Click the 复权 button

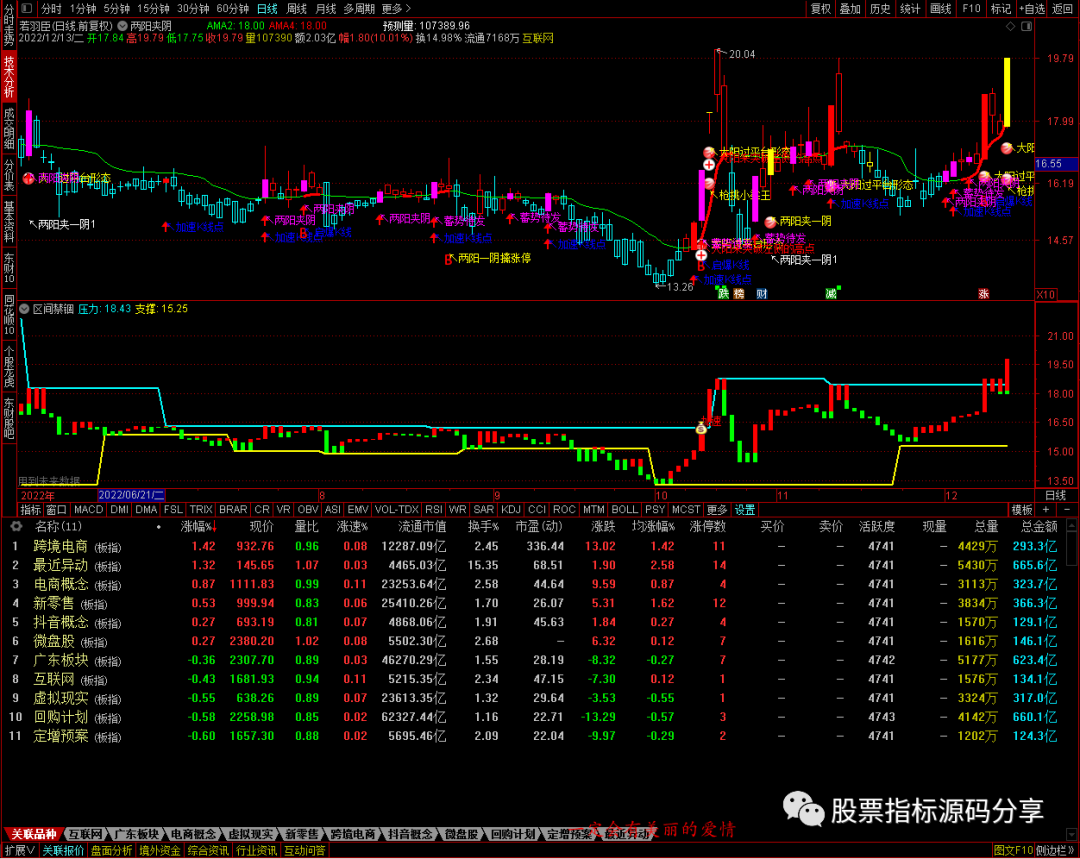820,8
